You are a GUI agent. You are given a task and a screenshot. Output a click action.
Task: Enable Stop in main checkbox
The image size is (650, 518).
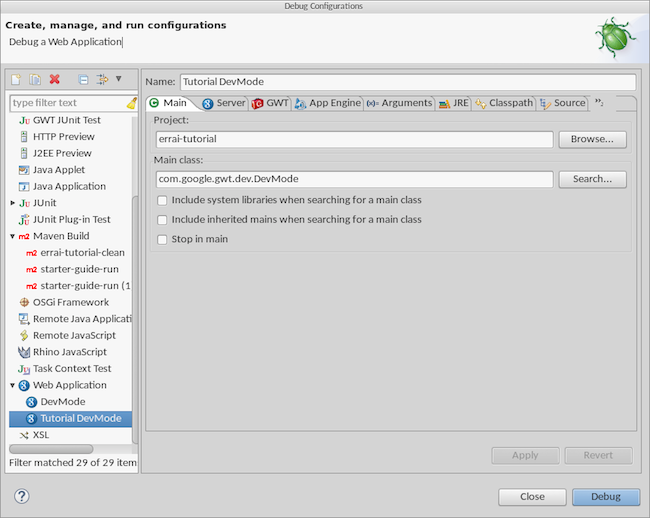click(162, 240)
